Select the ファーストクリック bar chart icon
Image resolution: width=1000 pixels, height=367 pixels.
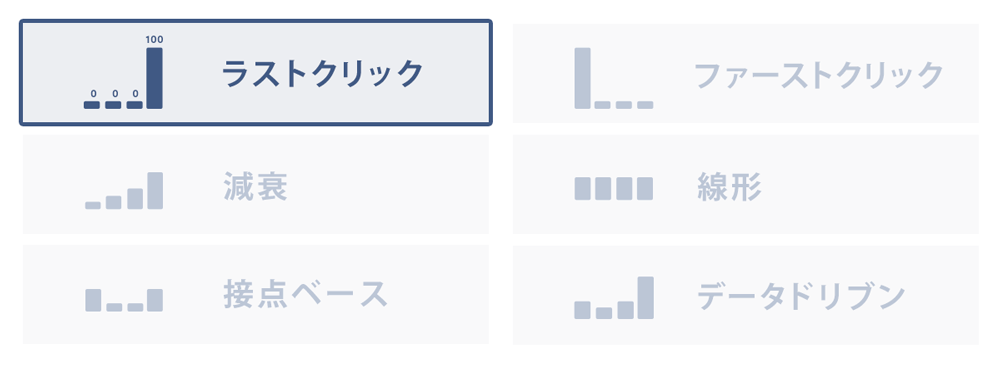pos(614,78)
